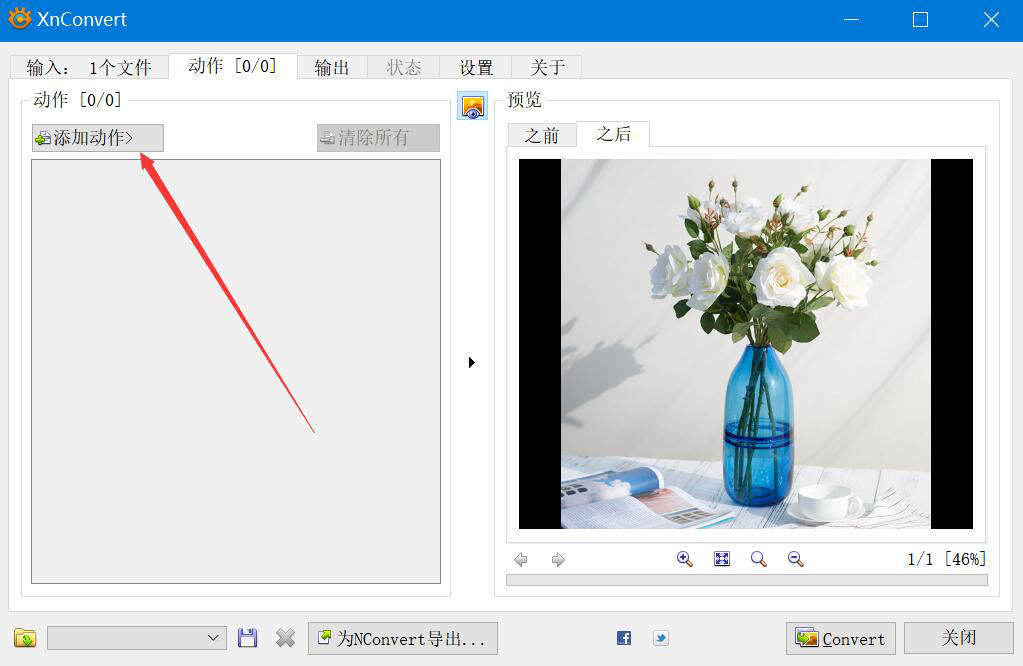Viewport: 1023px width, 666px height.
Task: Minimize the XnConvert window
Action: 851,20
